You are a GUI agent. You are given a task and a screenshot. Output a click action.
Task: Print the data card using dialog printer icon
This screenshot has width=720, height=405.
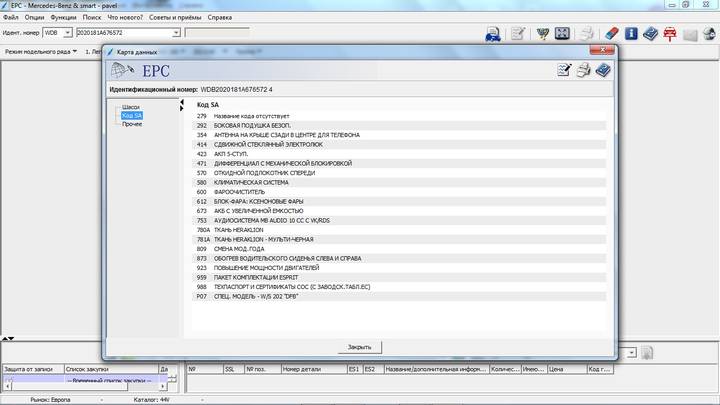[x=584, y=70]
